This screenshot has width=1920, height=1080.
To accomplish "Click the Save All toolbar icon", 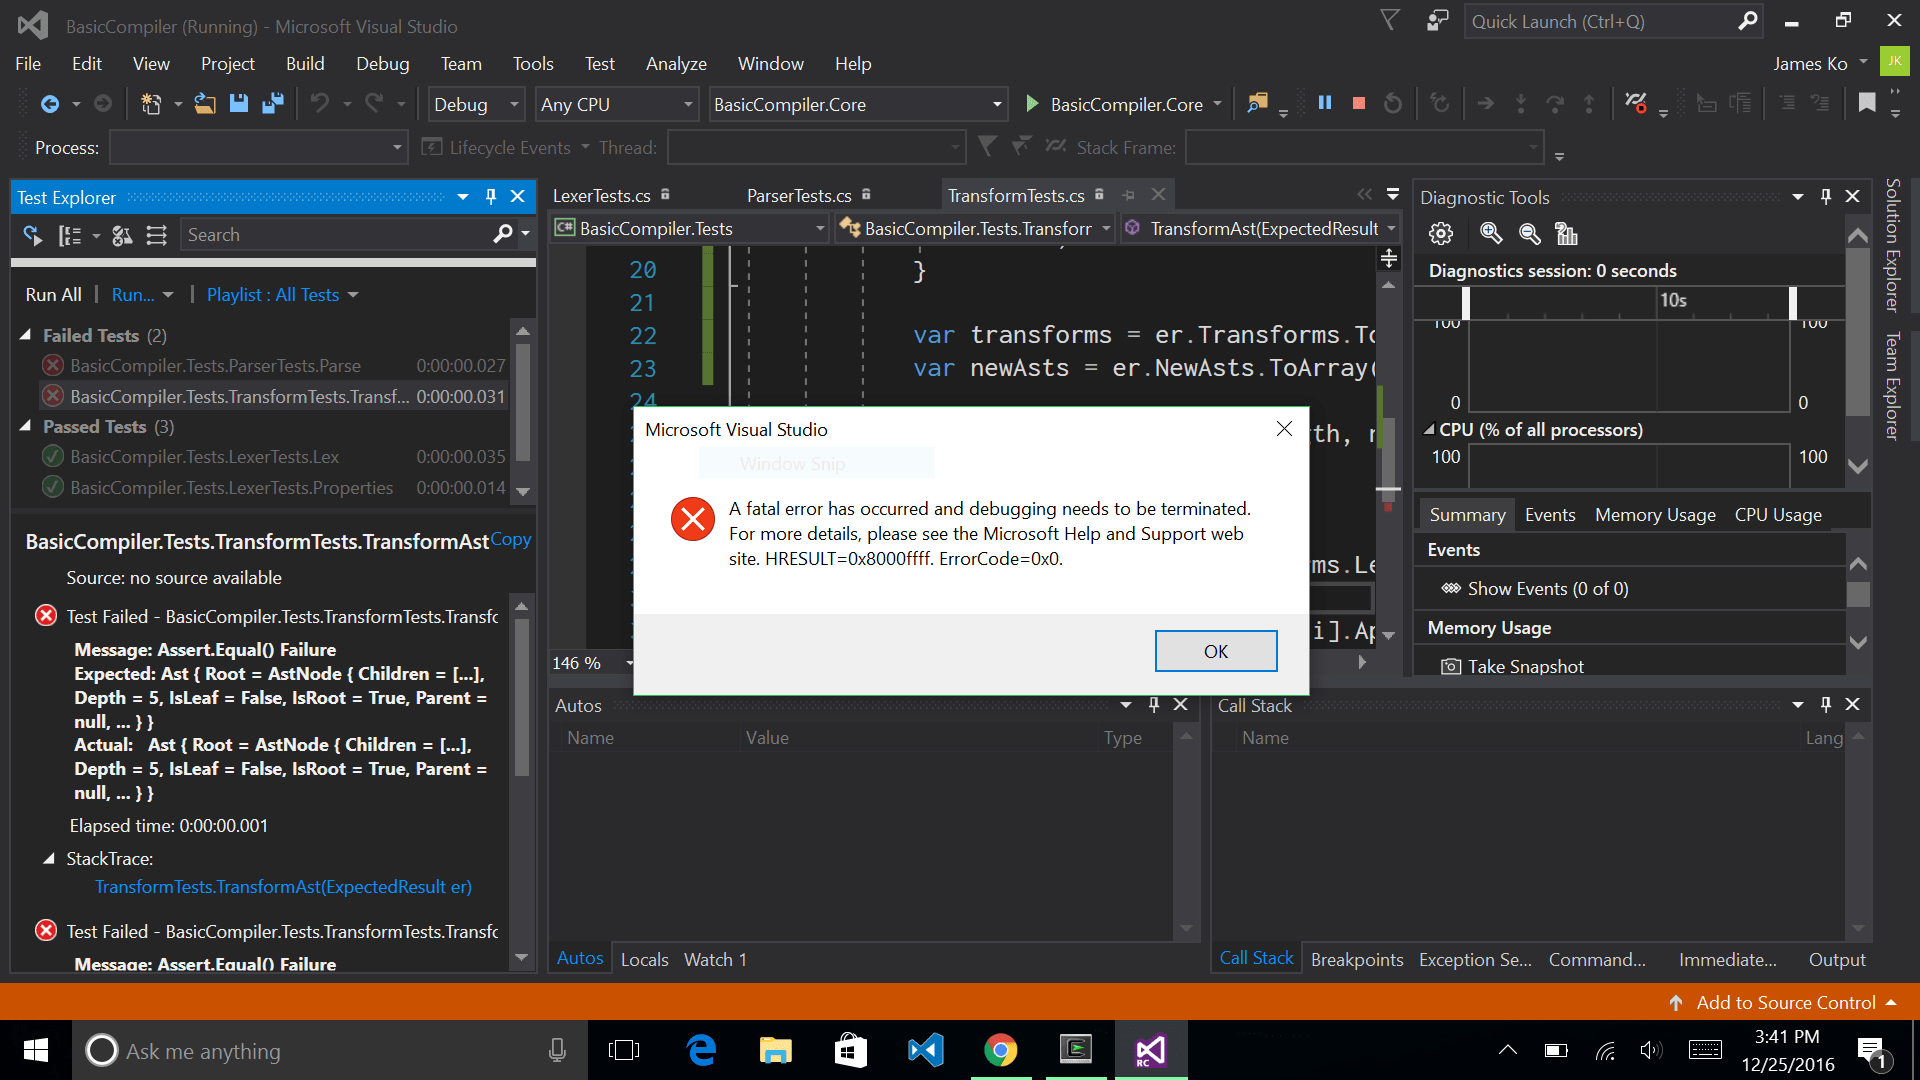I will 272,103.
